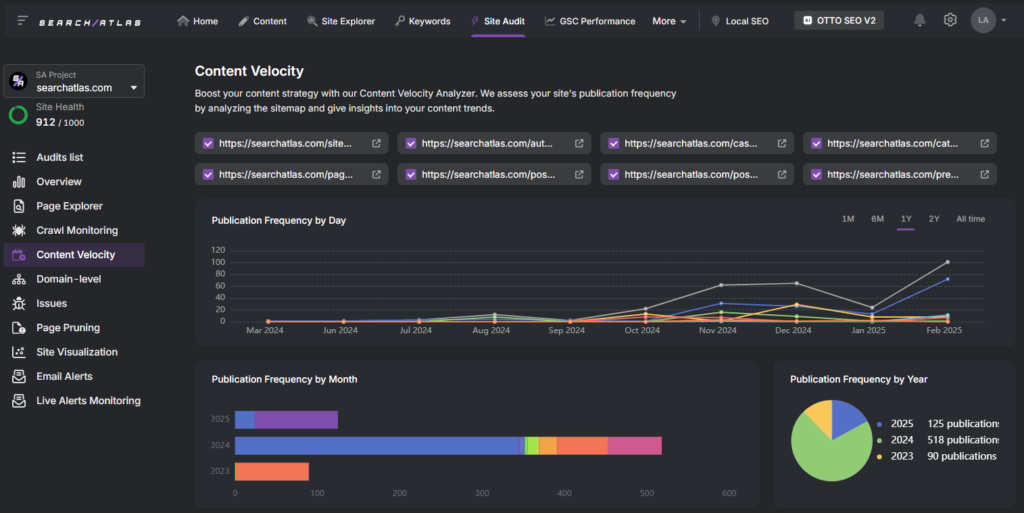The height and width of the screenshot is (513, 1024).
Task: Click the Audits list sidebar icon
Action: [19, 157]
